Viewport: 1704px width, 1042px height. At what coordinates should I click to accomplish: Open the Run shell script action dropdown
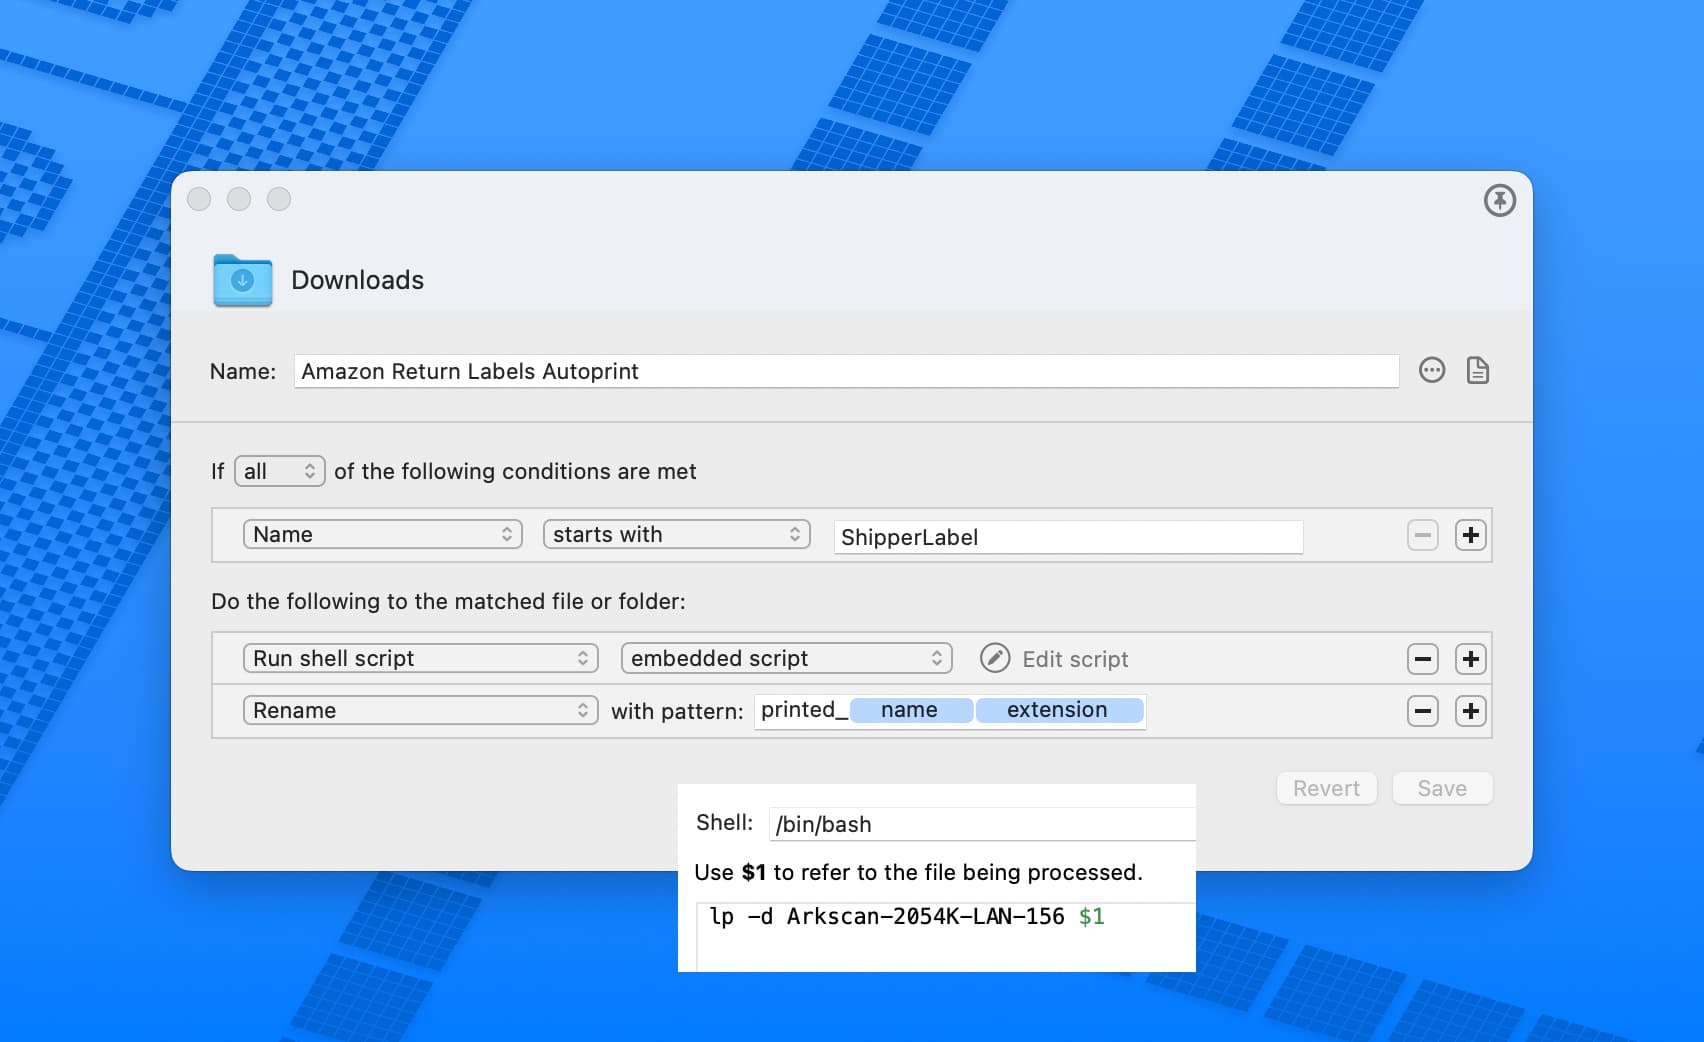click(420, 658)
